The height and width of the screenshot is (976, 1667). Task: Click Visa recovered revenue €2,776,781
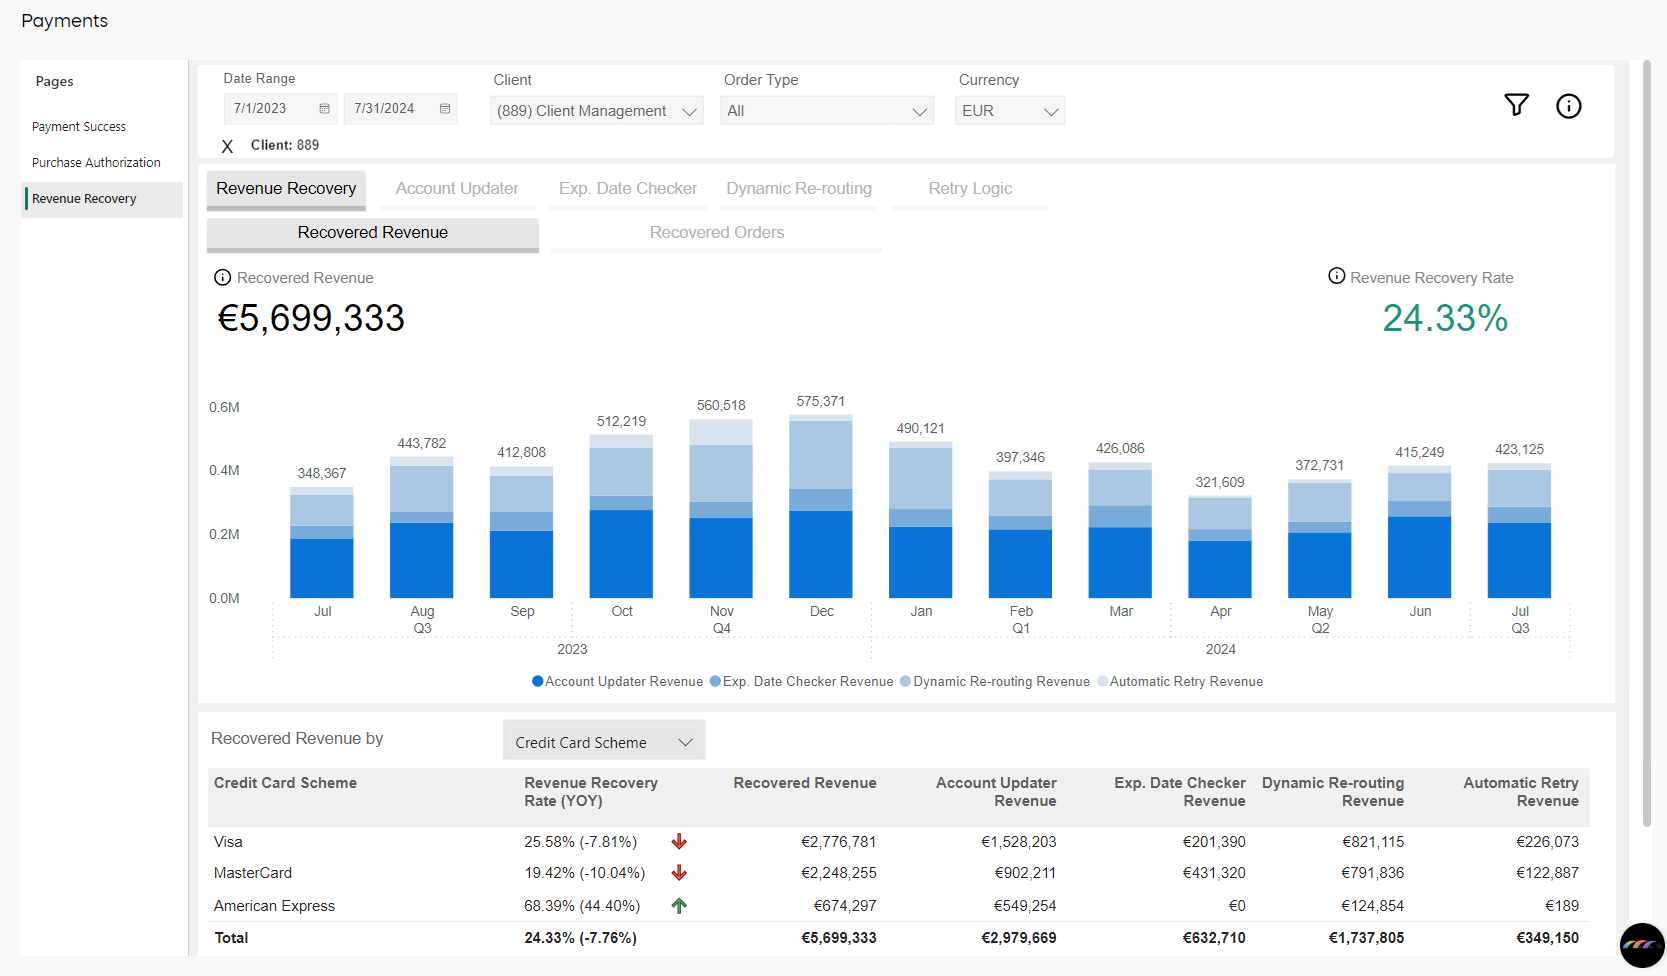[x=839, y=842]
